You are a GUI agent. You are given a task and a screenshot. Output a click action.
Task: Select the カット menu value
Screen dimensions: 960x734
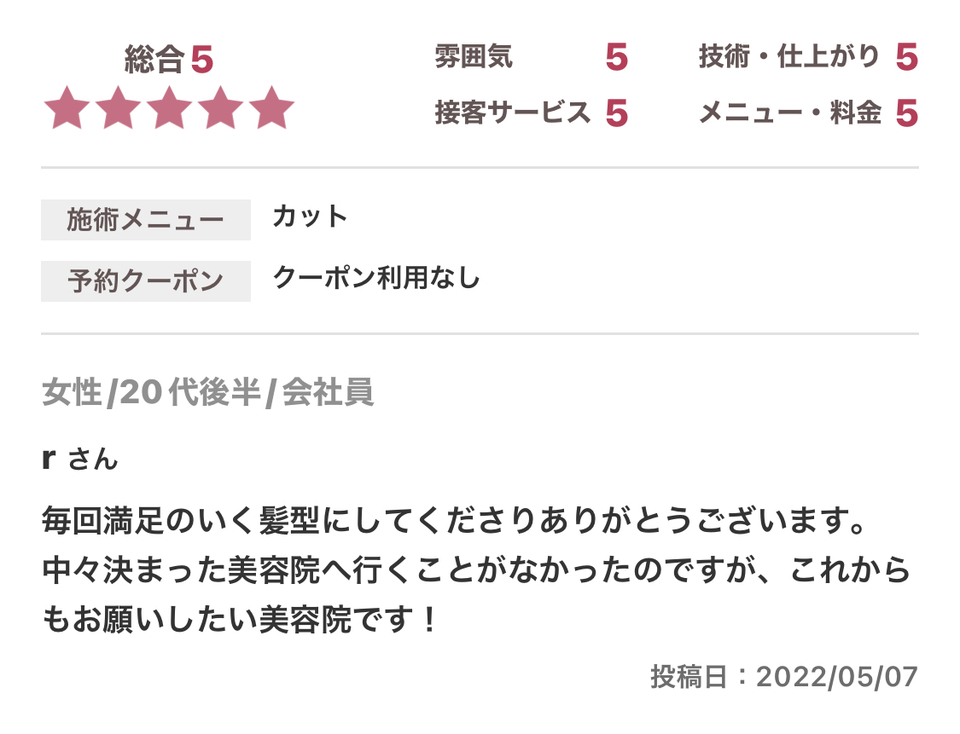[310, 217]
